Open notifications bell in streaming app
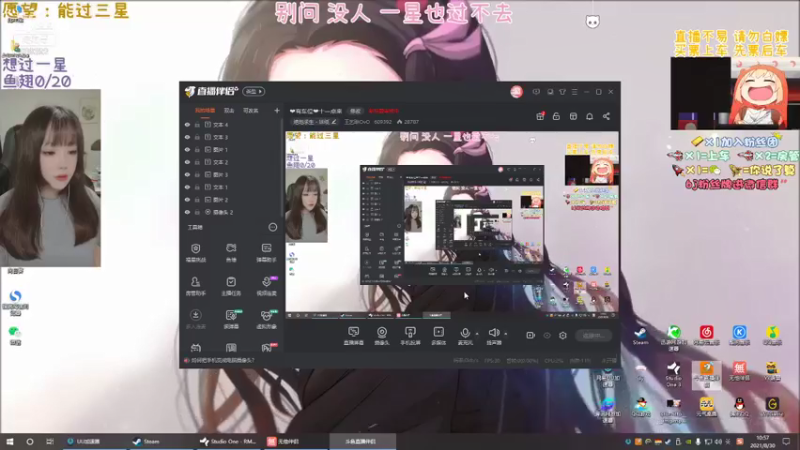This screenshot has width=800, height=450. (589, 116)
